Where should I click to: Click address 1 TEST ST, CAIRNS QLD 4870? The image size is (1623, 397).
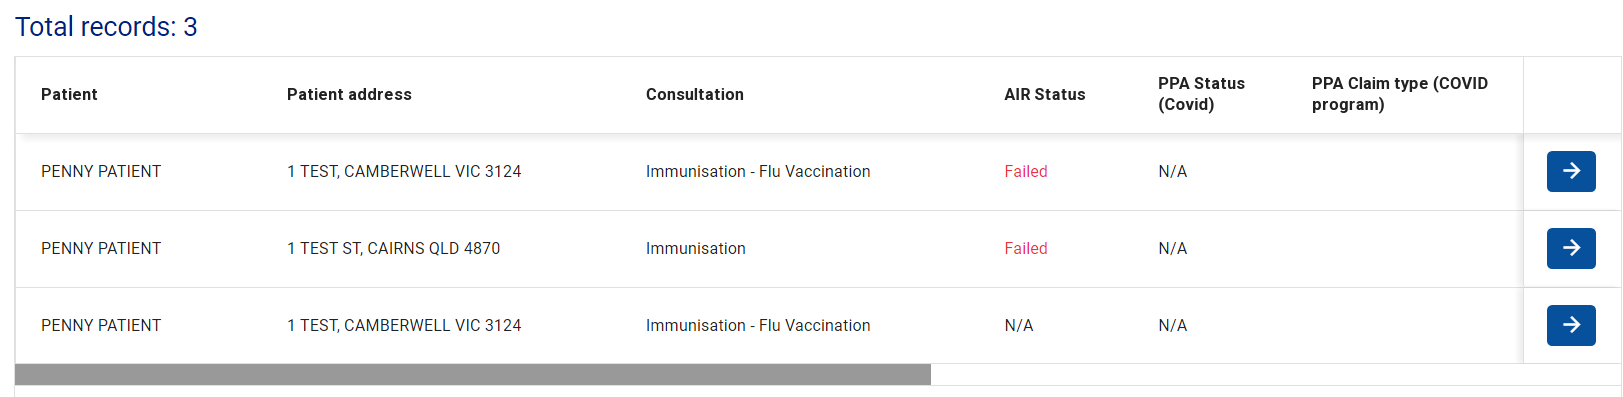(x=394, y=248)
